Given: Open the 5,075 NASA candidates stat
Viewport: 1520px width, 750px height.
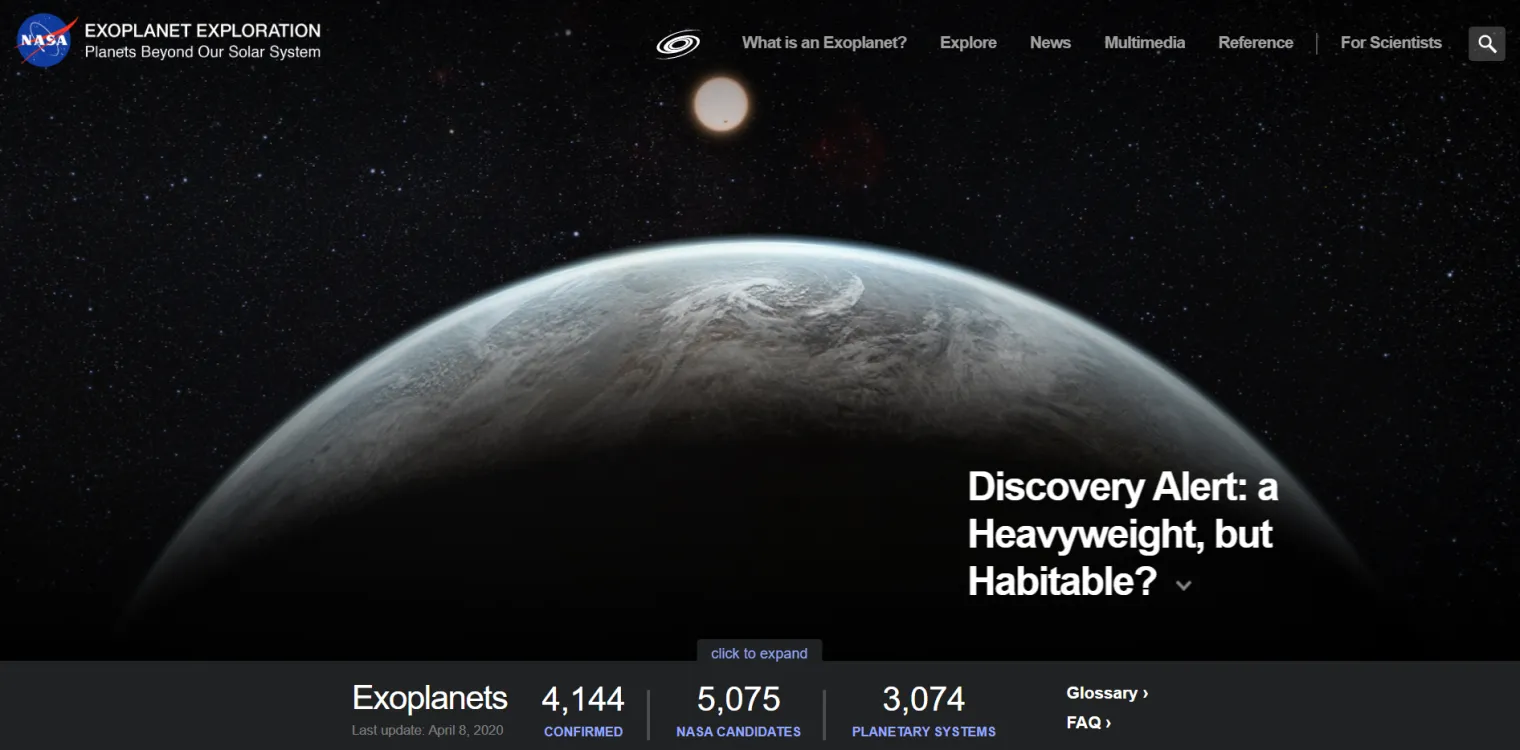Looking at the screenshot, I should (738, 711).
